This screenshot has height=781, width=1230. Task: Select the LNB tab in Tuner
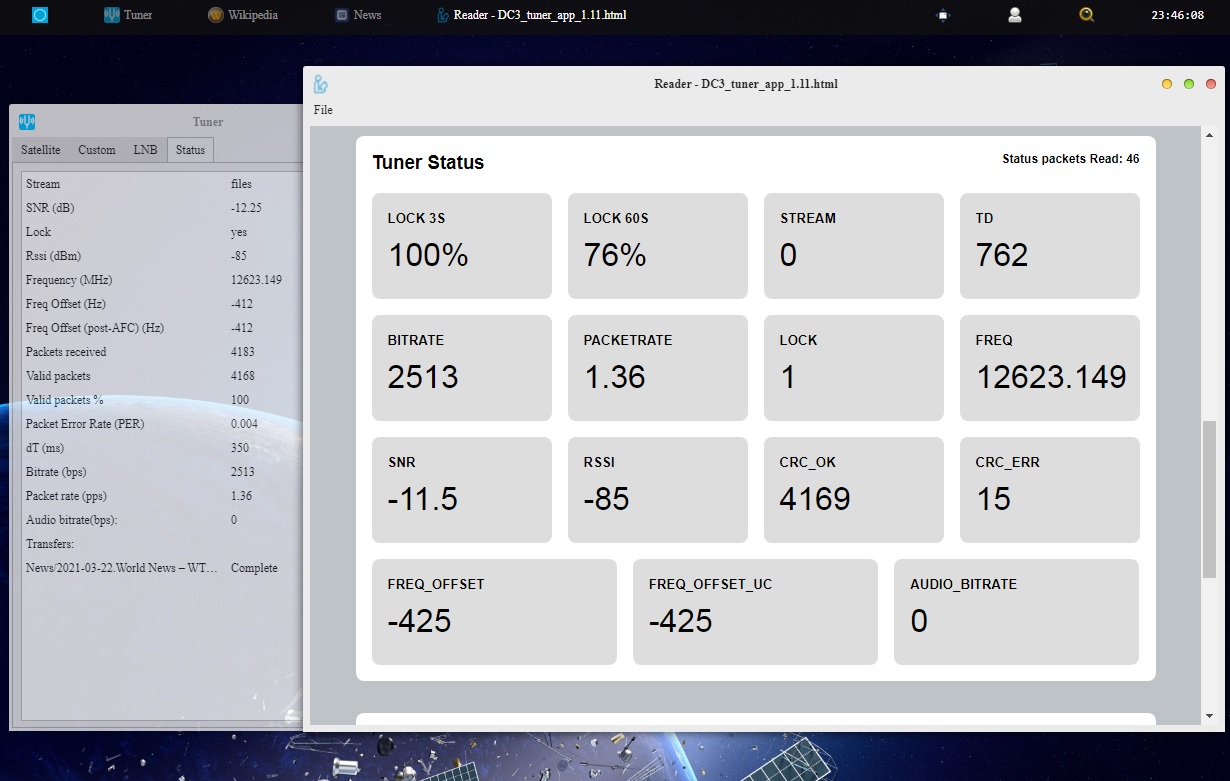145,150
